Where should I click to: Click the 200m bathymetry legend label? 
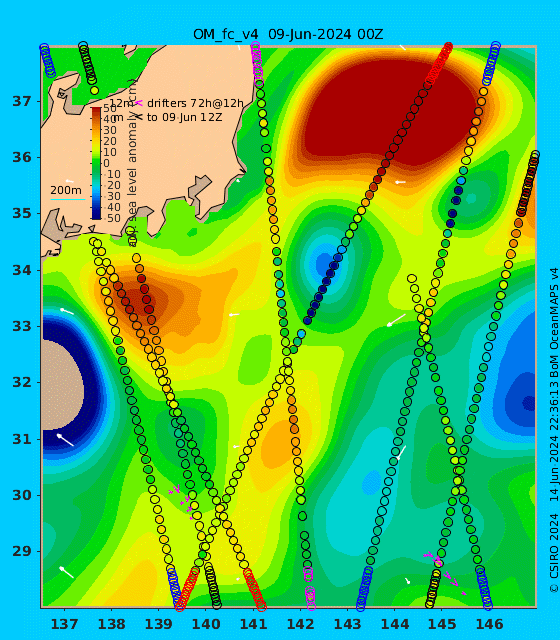(x=66, y=190)
